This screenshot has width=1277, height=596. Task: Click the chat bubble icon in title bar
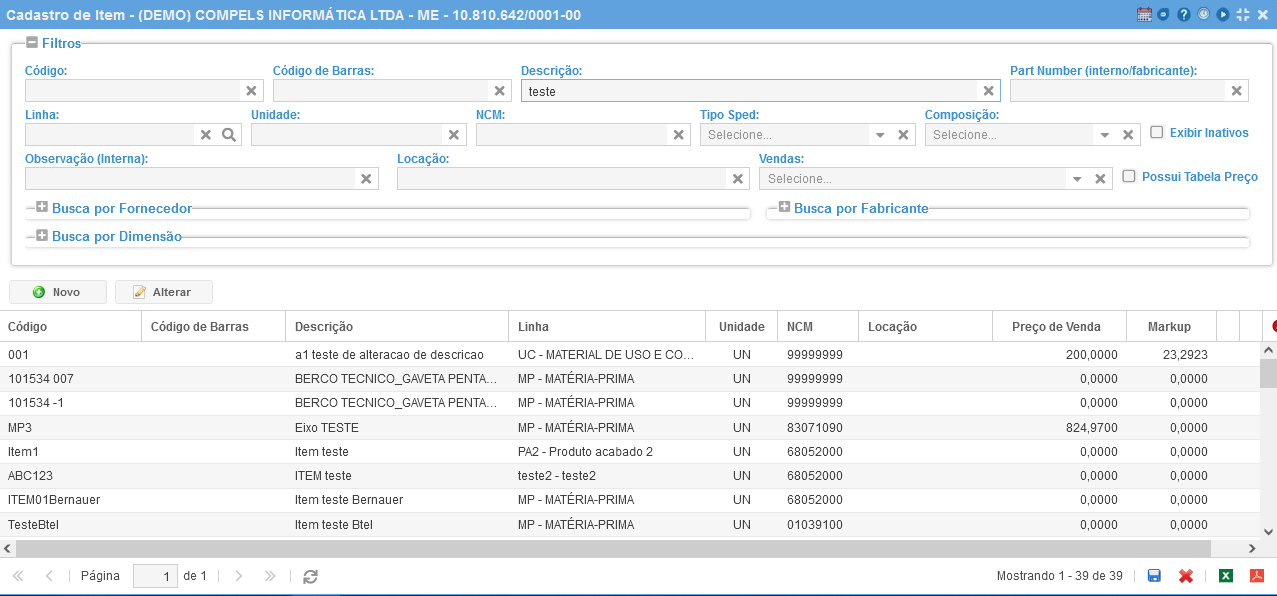click(1164, 15)
